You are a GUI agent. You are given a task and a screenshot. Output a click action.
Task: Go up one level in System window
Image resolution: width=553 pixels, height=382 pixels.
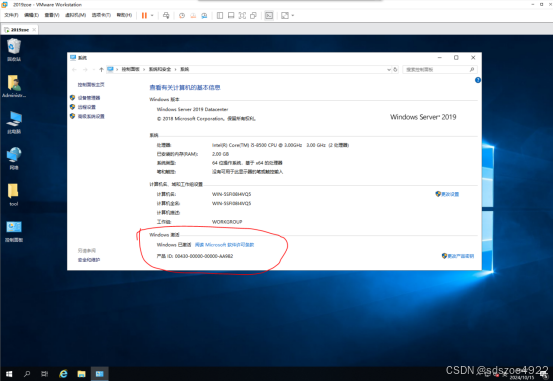click(x=101, y=69)
